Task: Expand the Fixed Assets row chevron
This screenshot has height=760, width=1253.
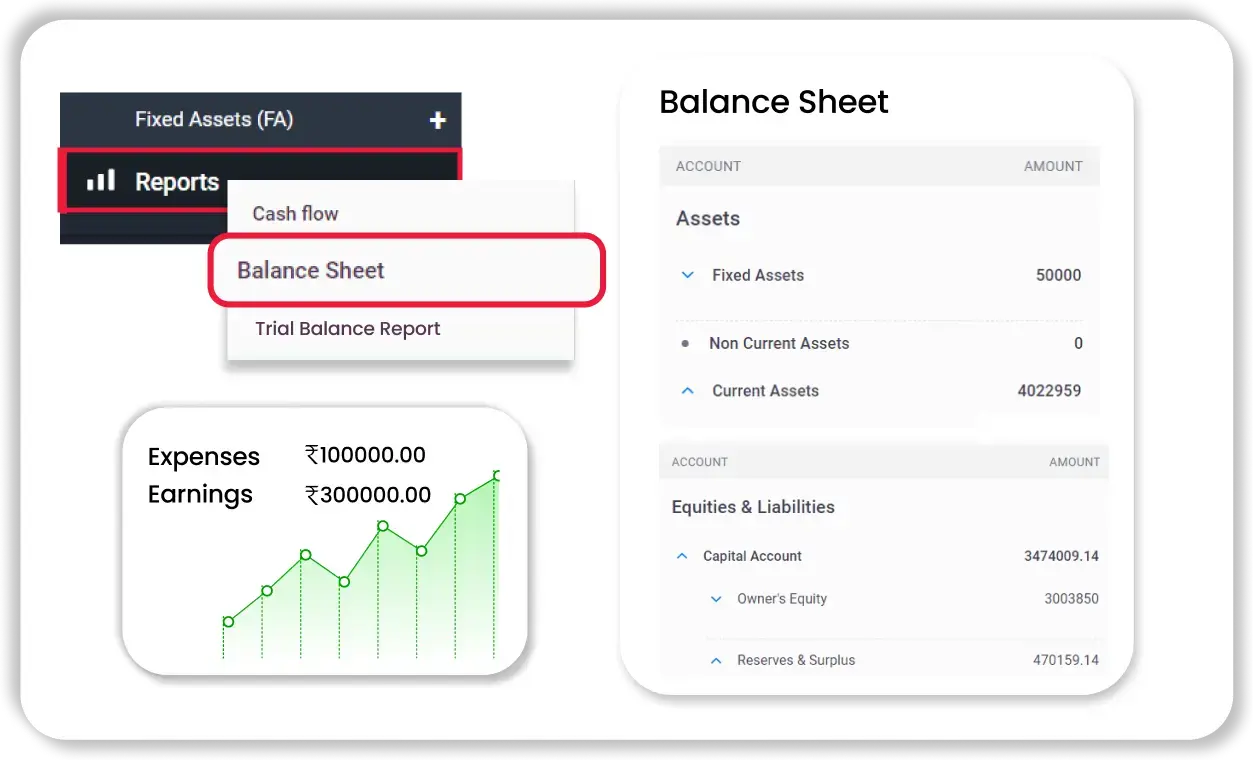Action: pos(687,275)
